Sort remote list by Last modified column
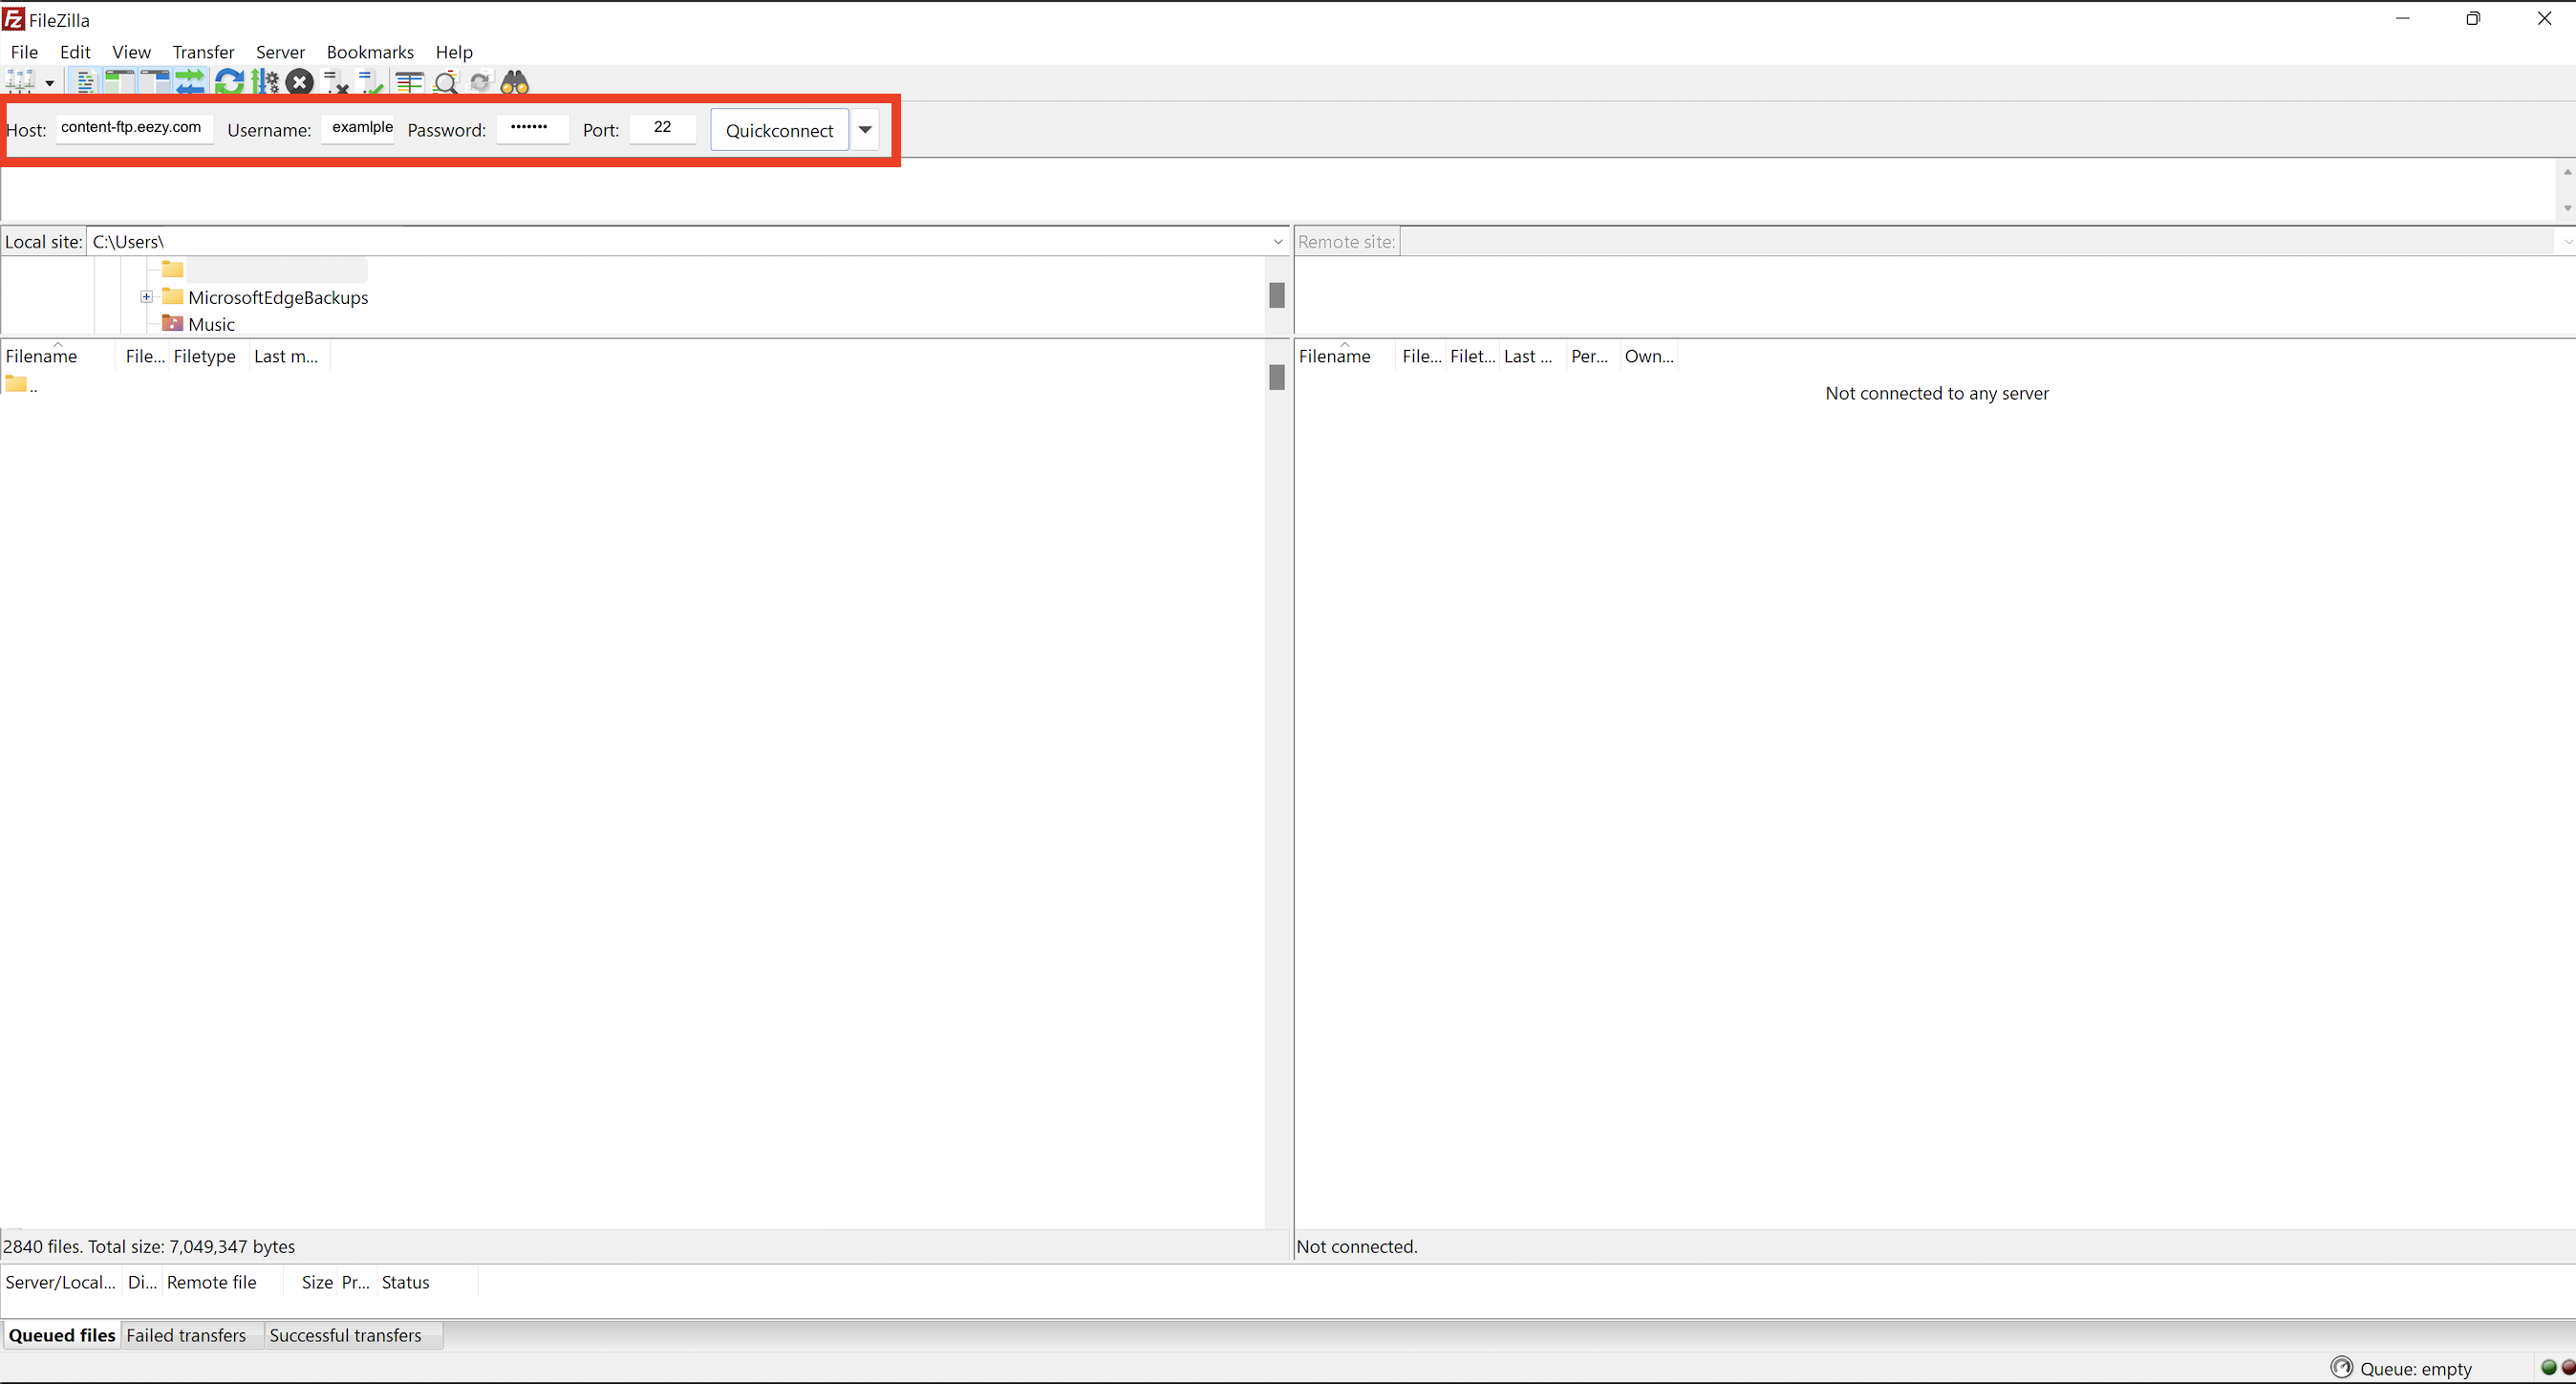This screenshot has height=1384, width=2576. (1530, 356)
